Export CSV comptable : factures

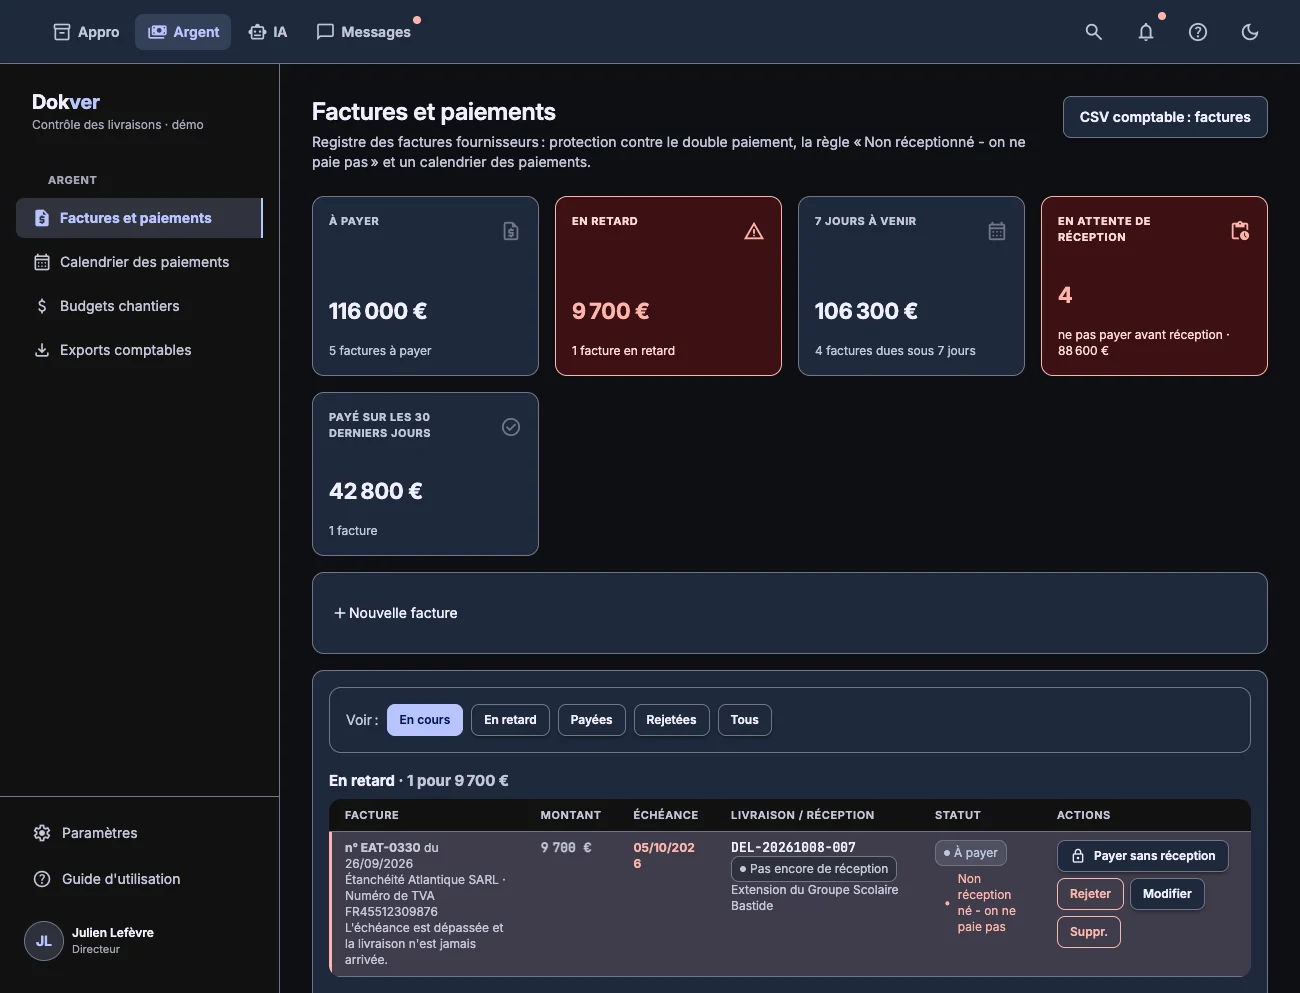(x=1165, y=117)
